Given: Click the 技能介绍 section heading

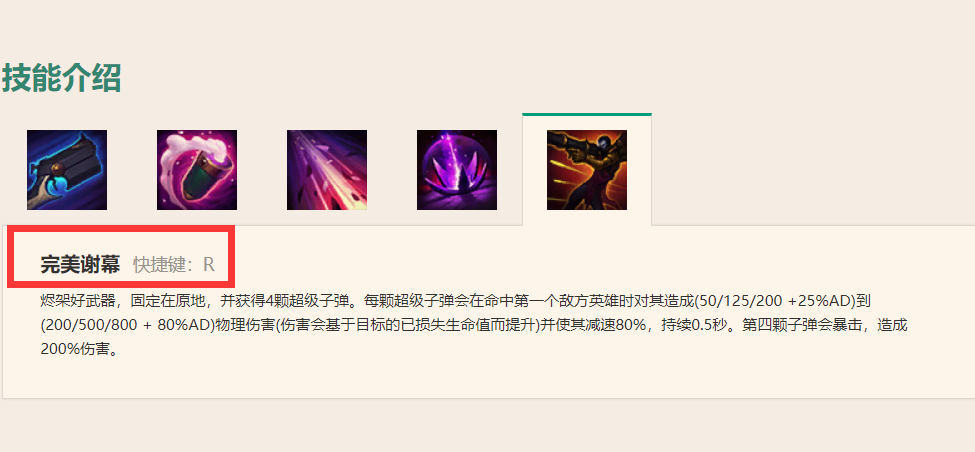Looking at the screenshot, I should point(62,78).
